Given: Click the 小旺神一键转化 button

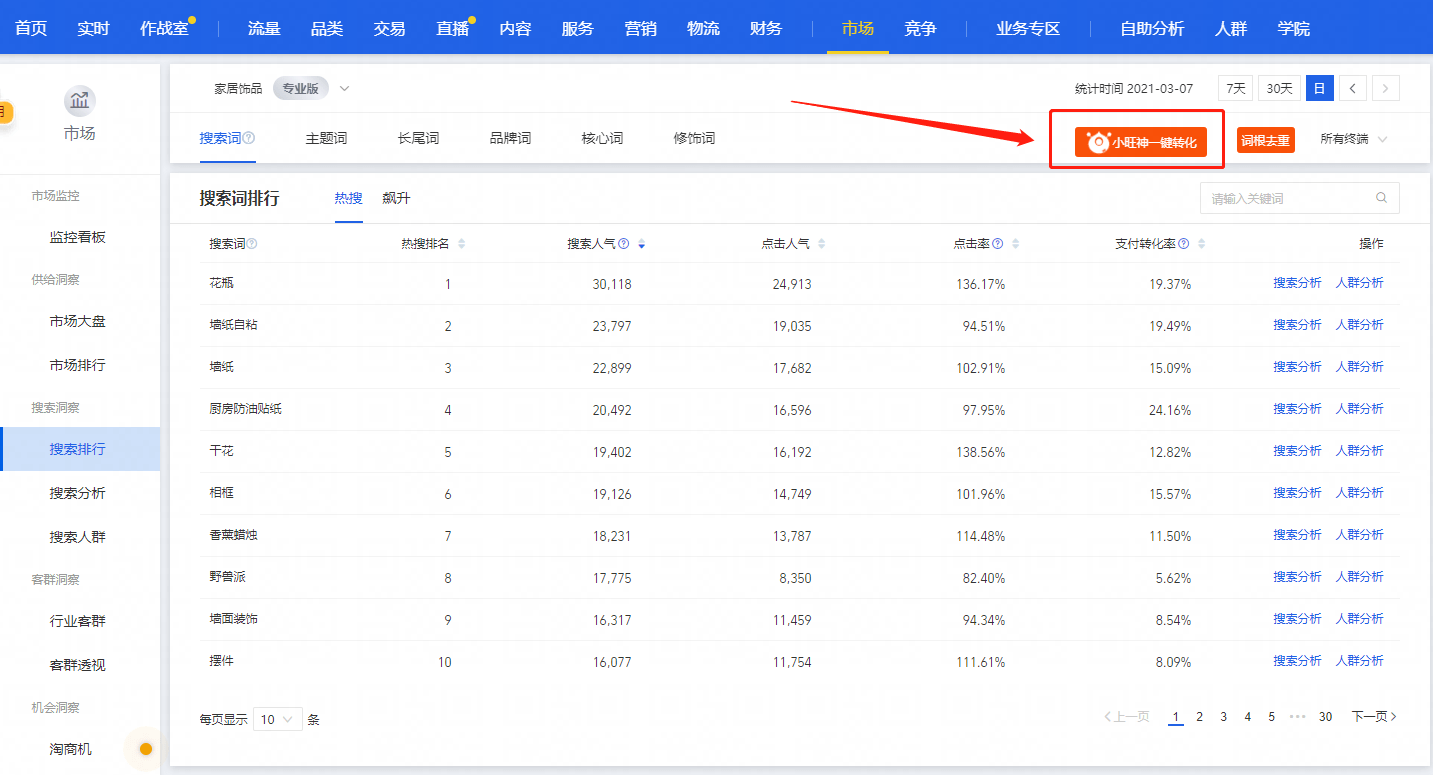Looking at the screenshot, I should pos(1140,142).
